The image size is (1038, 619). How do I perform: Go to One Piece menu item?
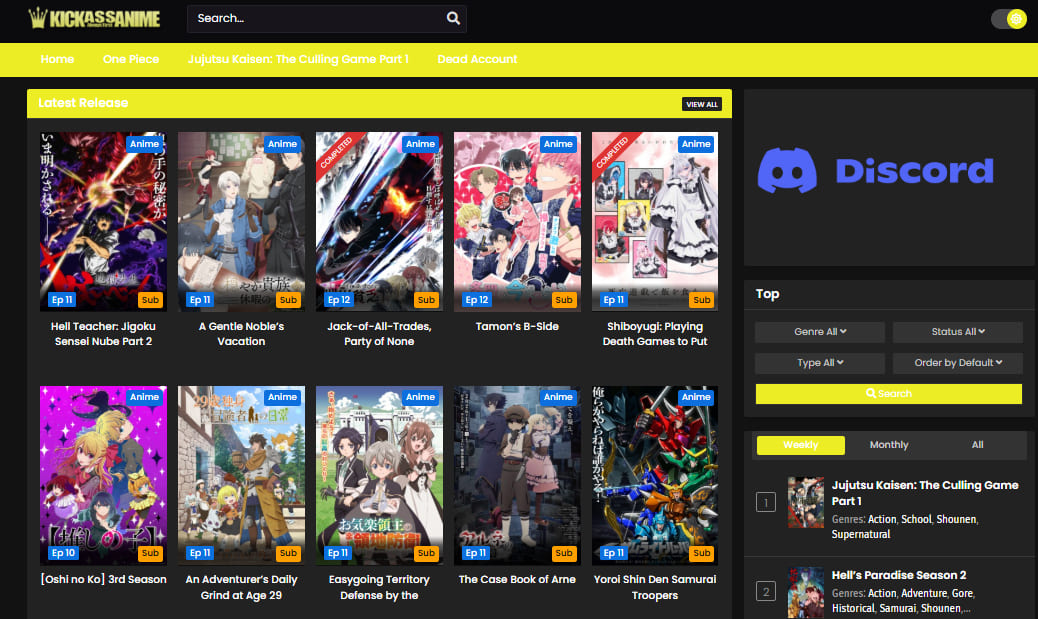pos(131,59)
